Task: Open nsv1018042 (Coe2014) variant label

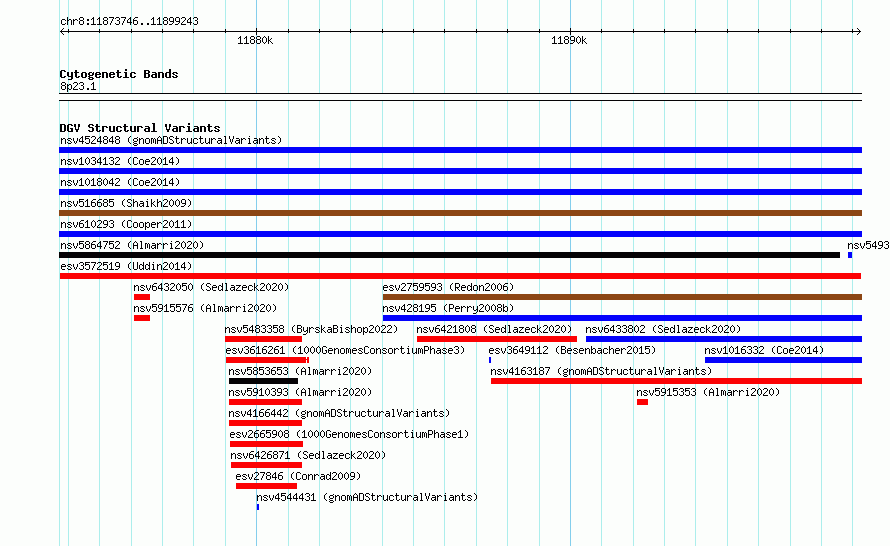Action: (x=120, y=182)
